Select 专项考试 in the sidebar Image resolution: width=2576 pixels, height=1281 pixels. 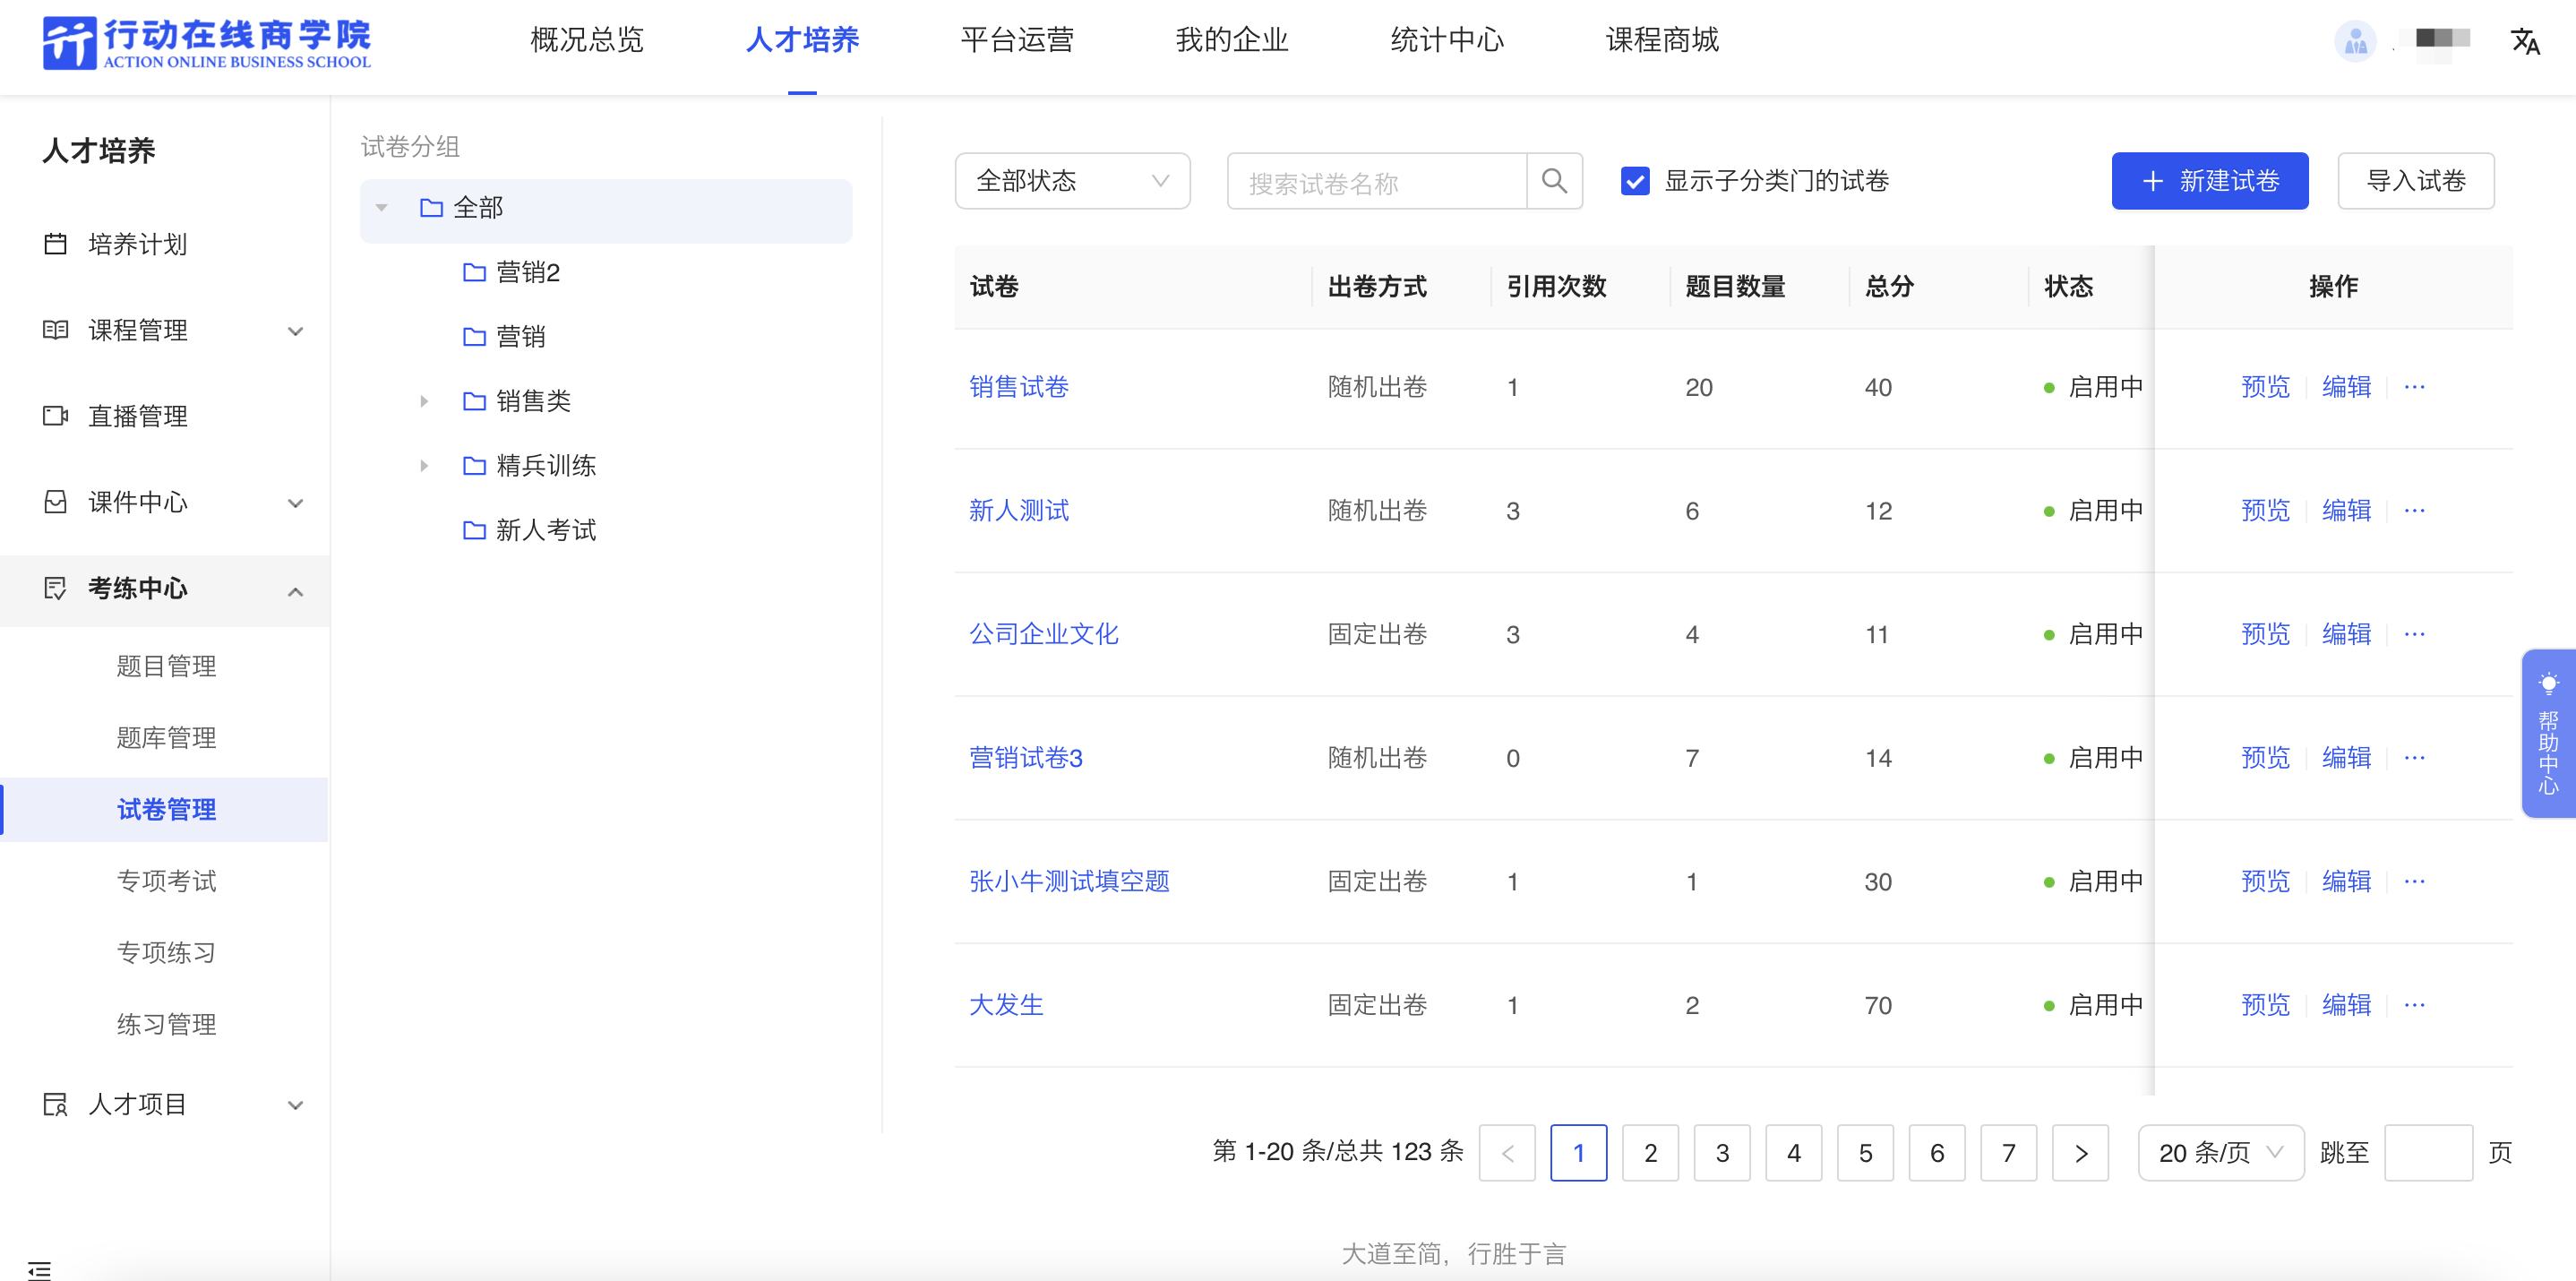pyautogui.click(x=166, y=881)
